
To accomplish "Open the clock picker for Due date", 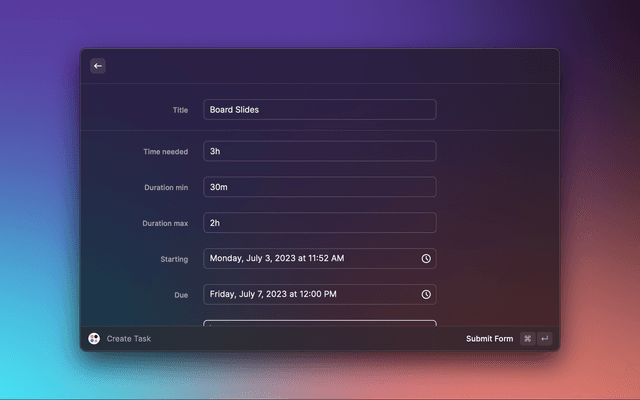I will pyautogui.click(x=426, y=295).
